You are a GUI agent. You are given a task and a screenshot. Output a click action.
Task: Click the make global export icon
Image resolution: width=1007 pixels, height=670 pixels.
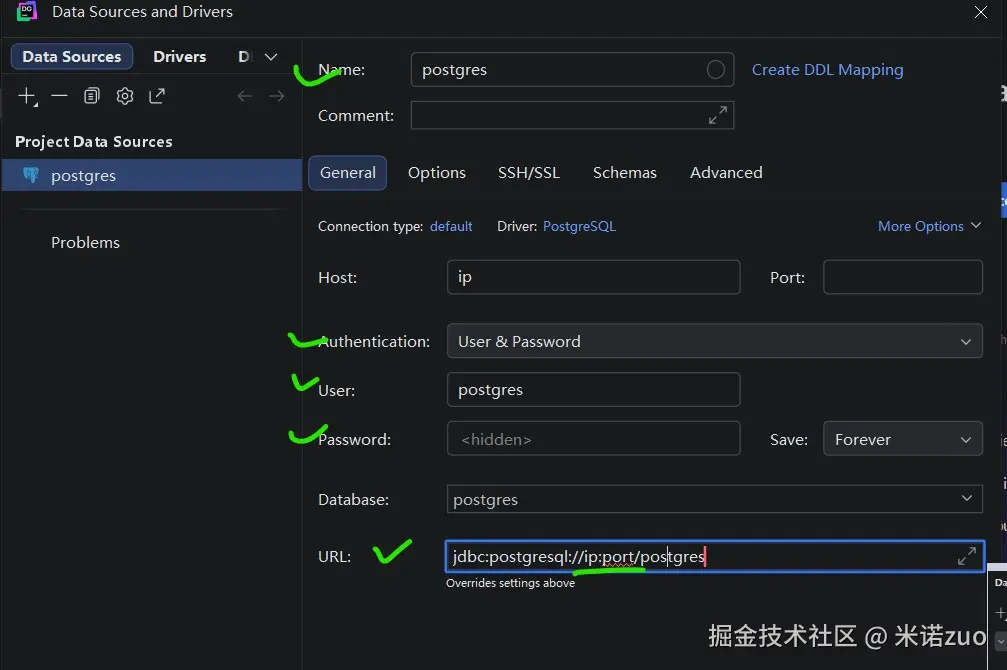[157, 96]
